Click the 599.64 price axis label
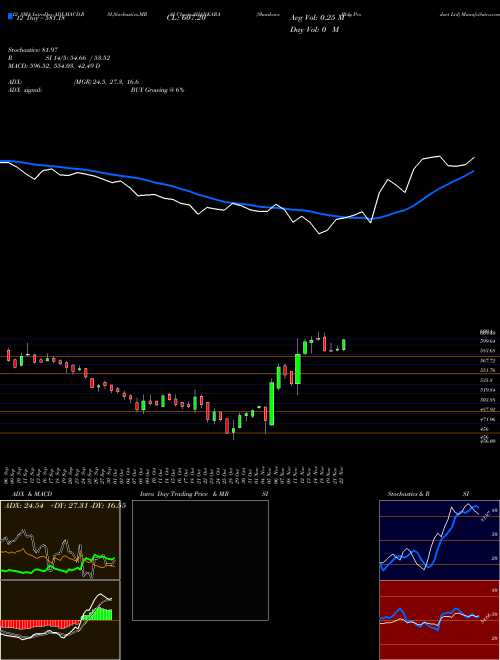The image size is (500, 660). (x=488, y=341)
